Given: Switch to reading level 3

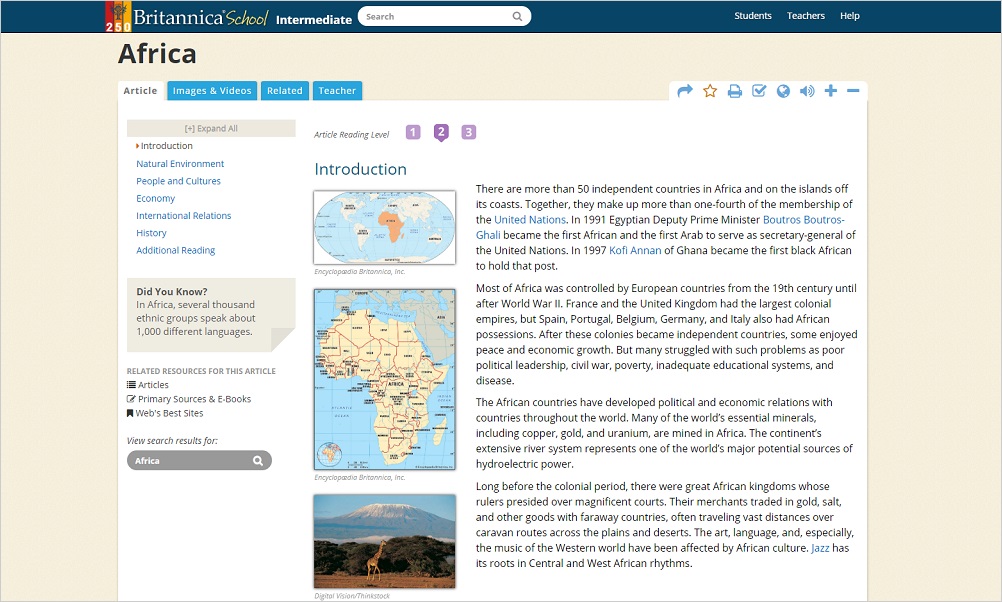Looking at the screenshot, I should pos(468,132).
